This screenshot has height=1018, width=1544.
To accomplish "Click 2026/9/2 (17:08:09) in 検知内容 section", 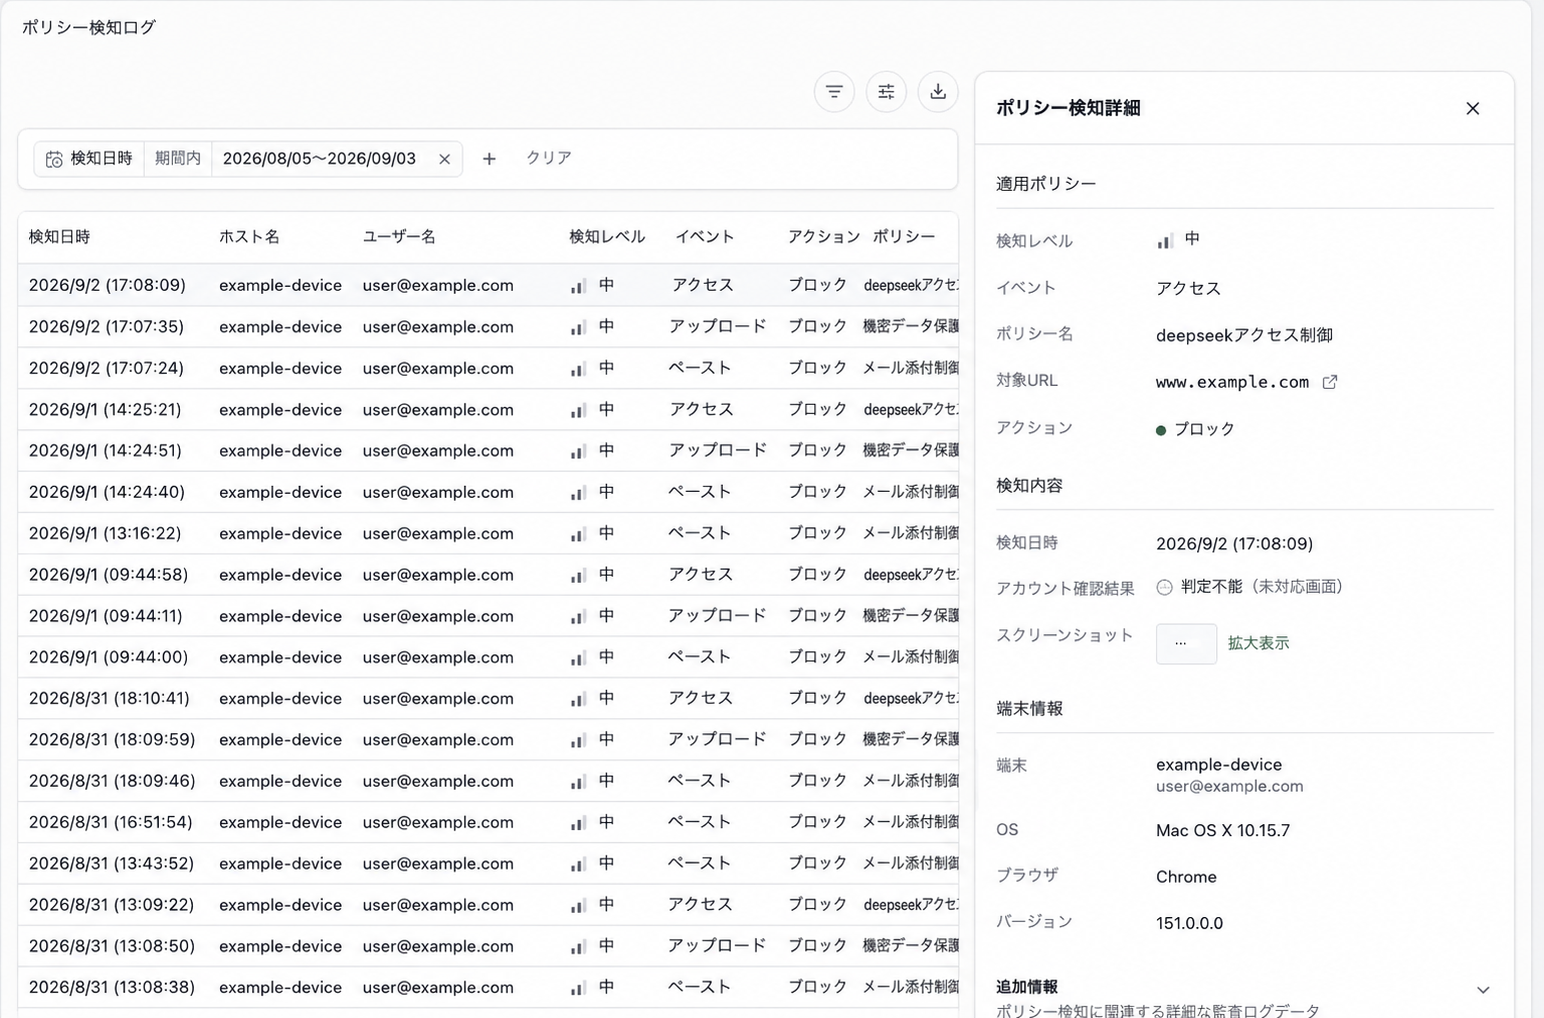I will pyautogui.click(x=1234, y=544).
